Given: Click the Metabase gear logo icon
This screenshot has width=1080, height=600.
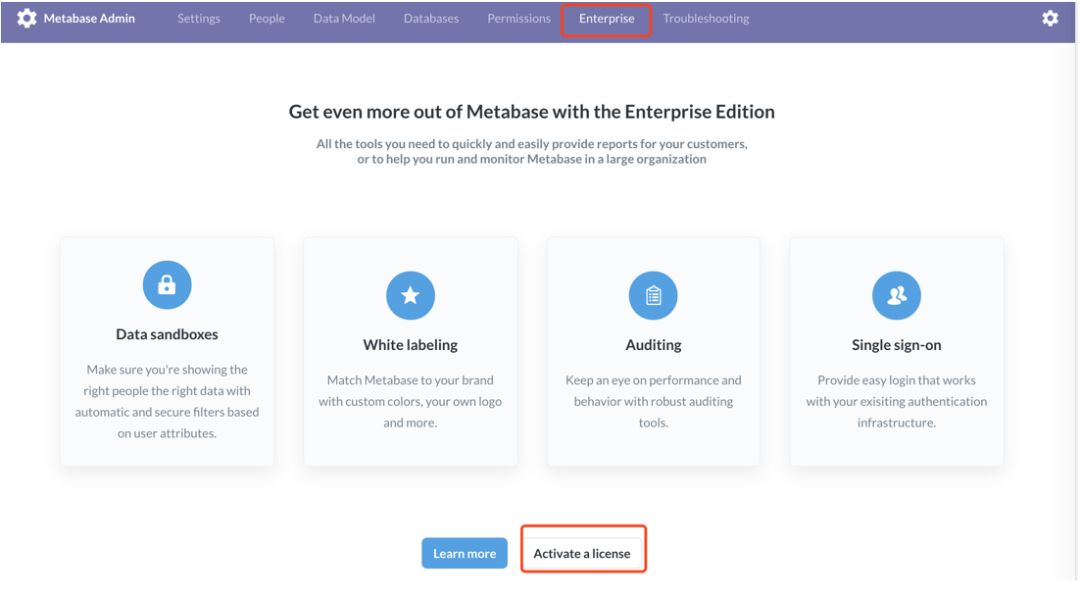Looking at the screenshot, I should pos(27,18).
